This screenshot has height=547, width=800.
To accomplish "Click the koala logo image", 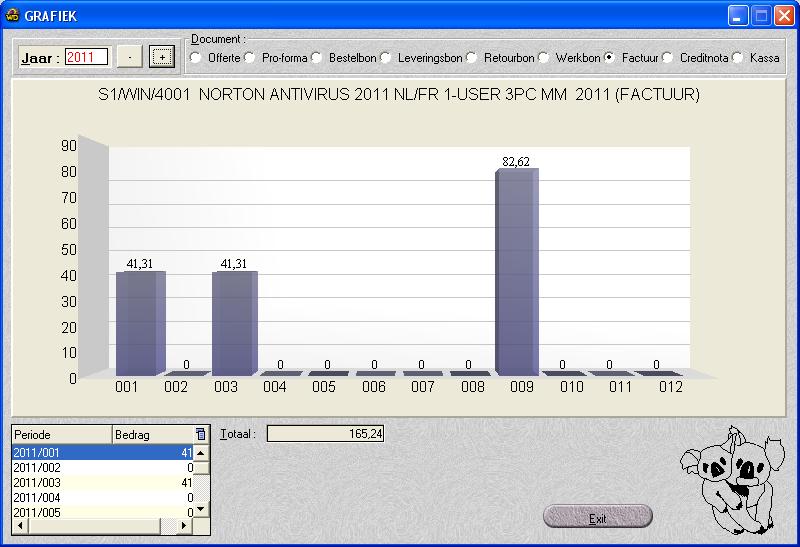I will pos(733,480).
